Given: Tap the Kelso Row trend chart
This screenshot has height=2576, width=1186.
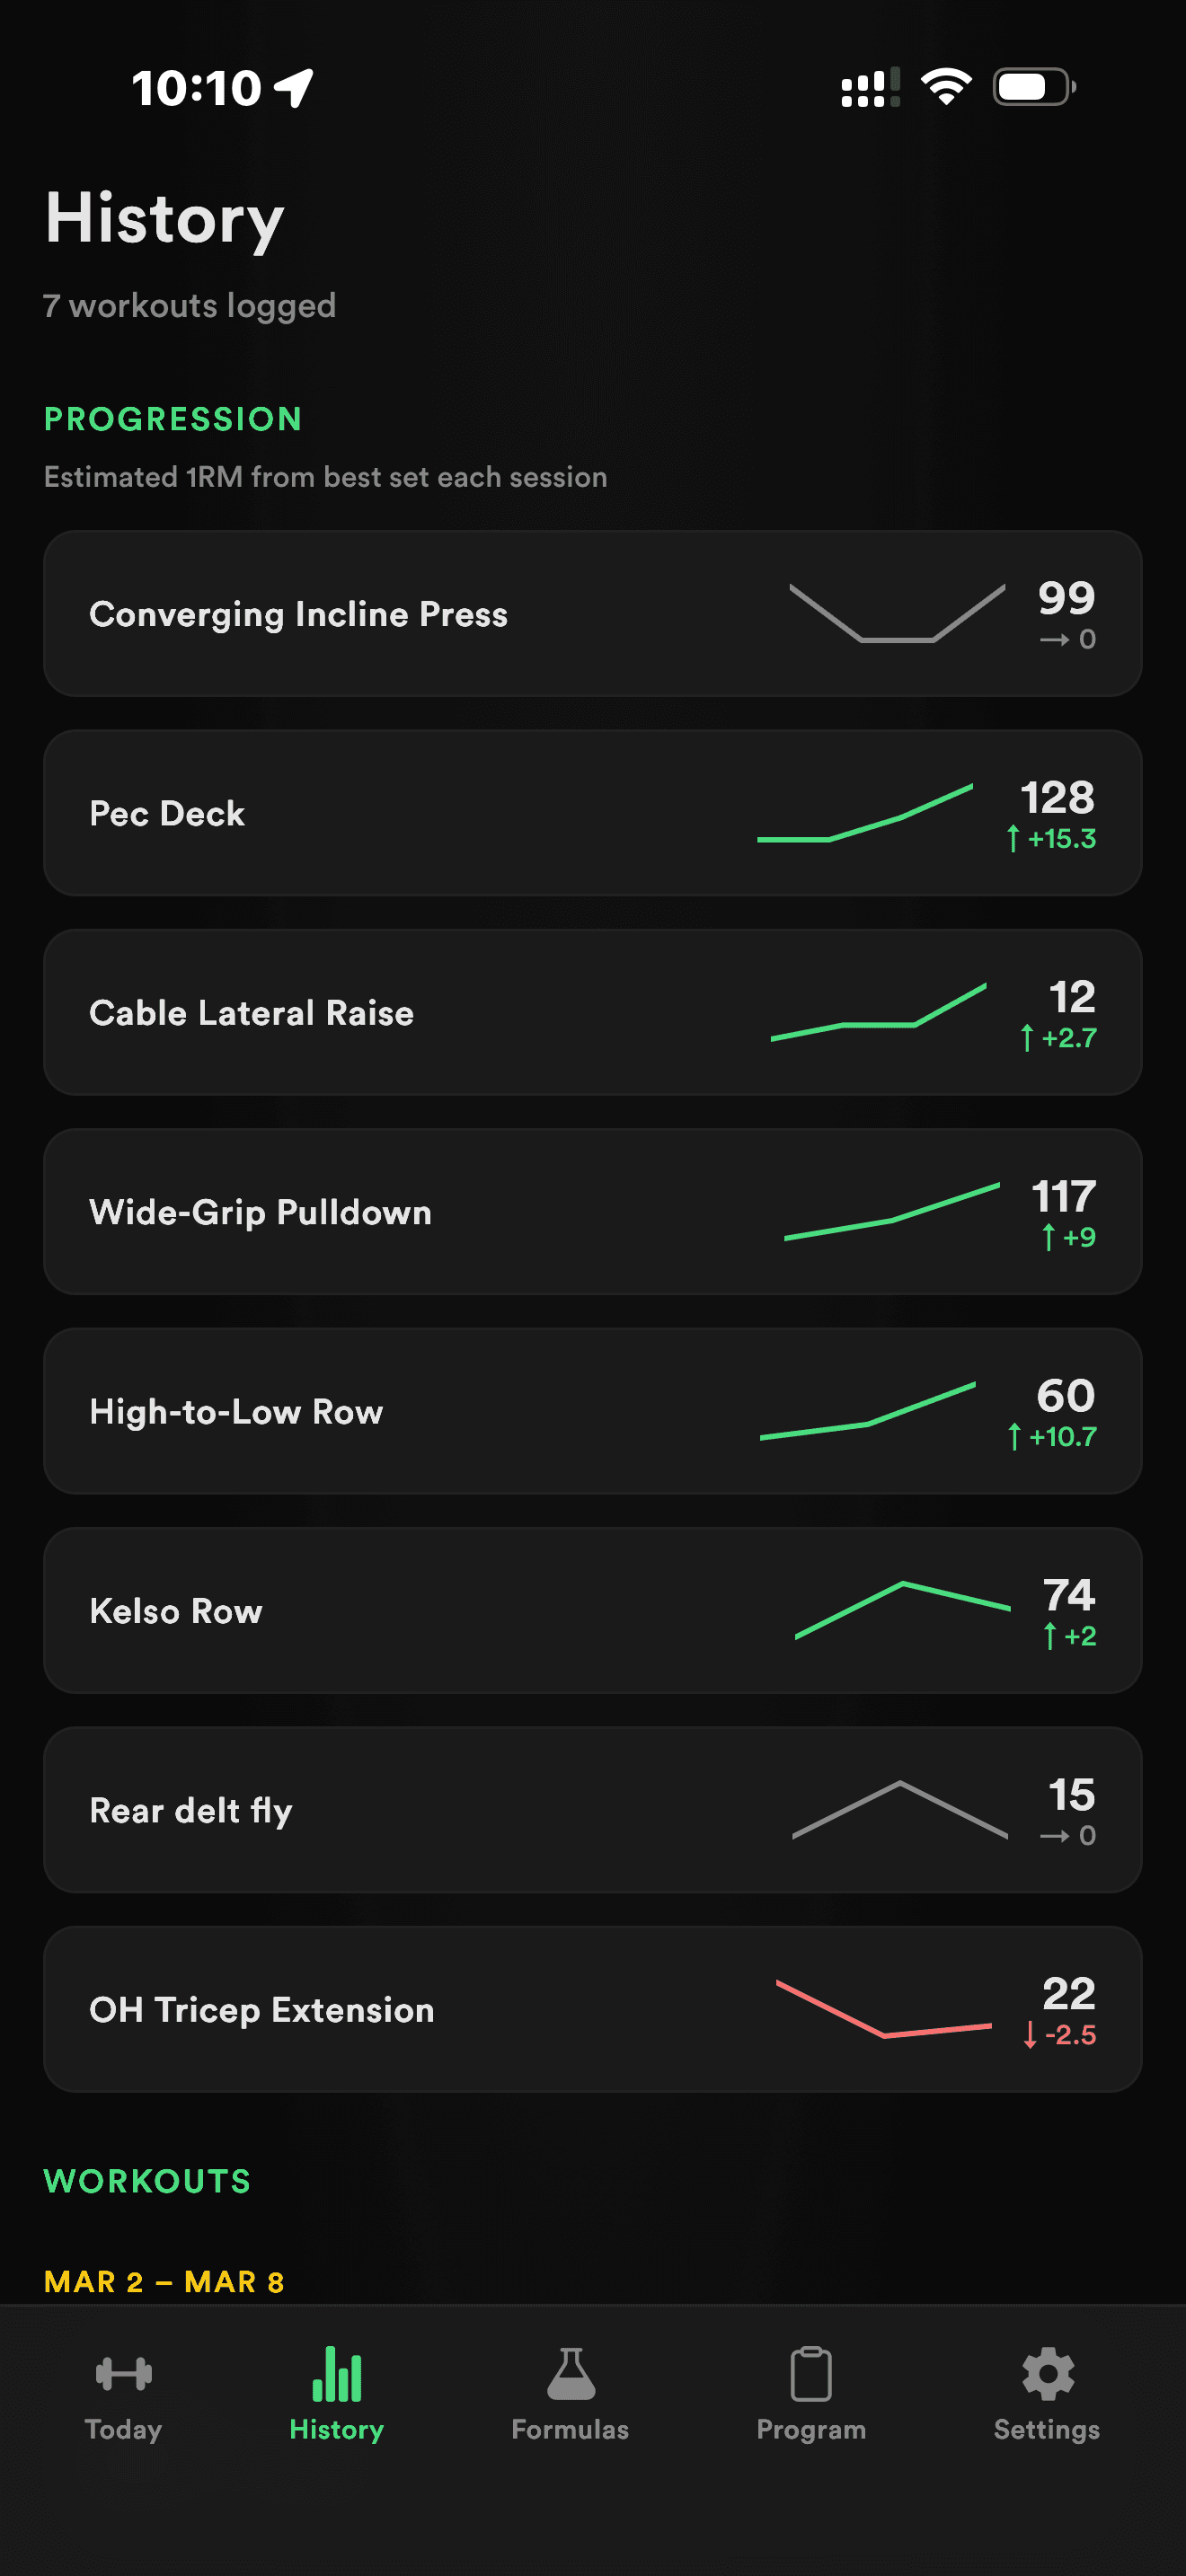Looking at the screenshot, I should click(902, 1609).
